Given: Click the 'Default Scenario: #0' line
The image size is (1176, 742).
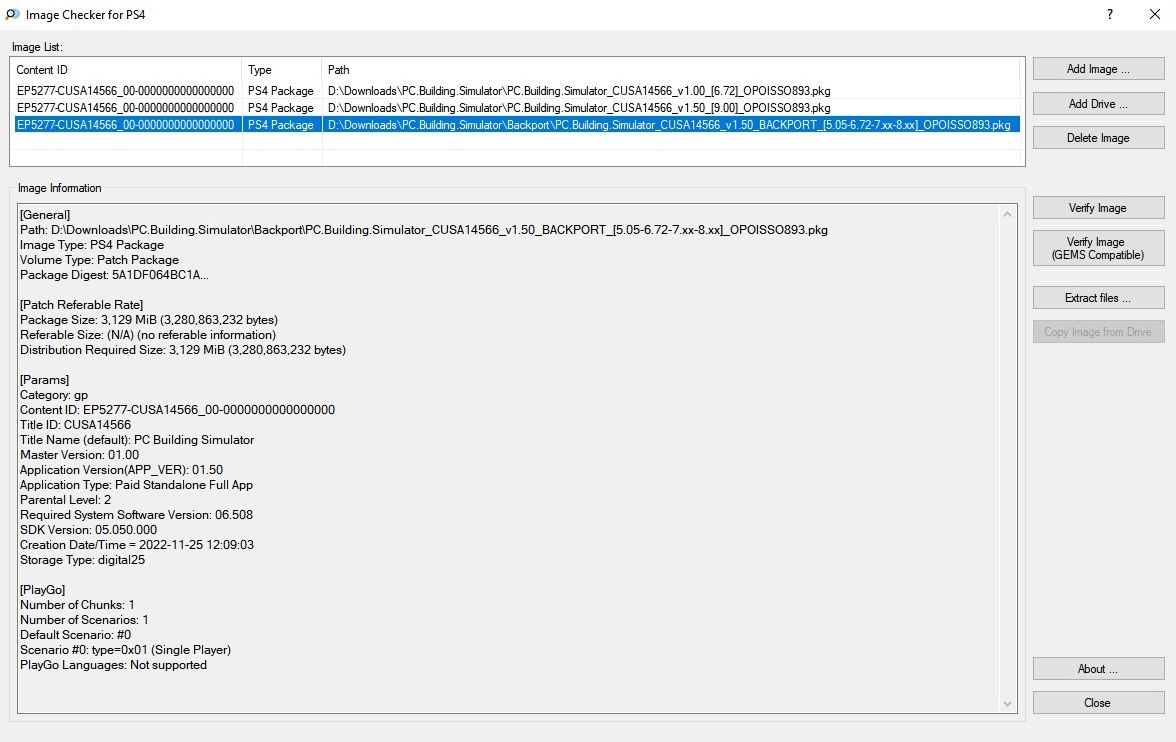Looking at the screenshot, I should coord(75,635).
